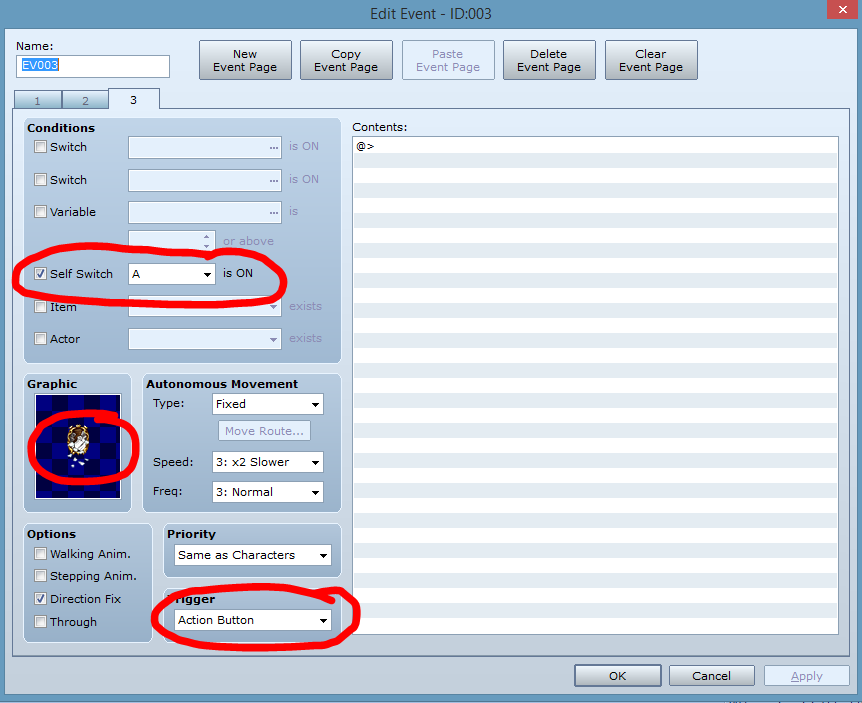
Task: Turn on Walking Anim. option
Action: pos(41,554)
